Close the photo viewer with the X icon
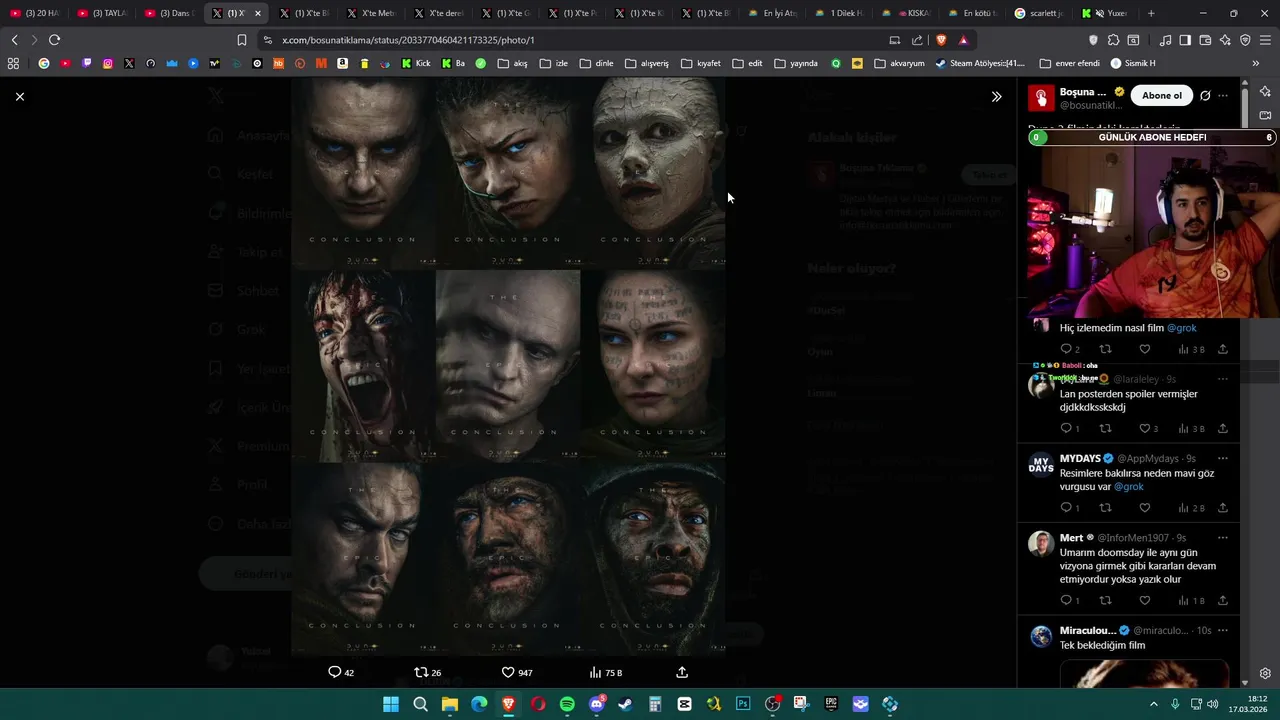Image resolution: width=1280 pixels, height=720 pixels. click(x=20, y=96)
